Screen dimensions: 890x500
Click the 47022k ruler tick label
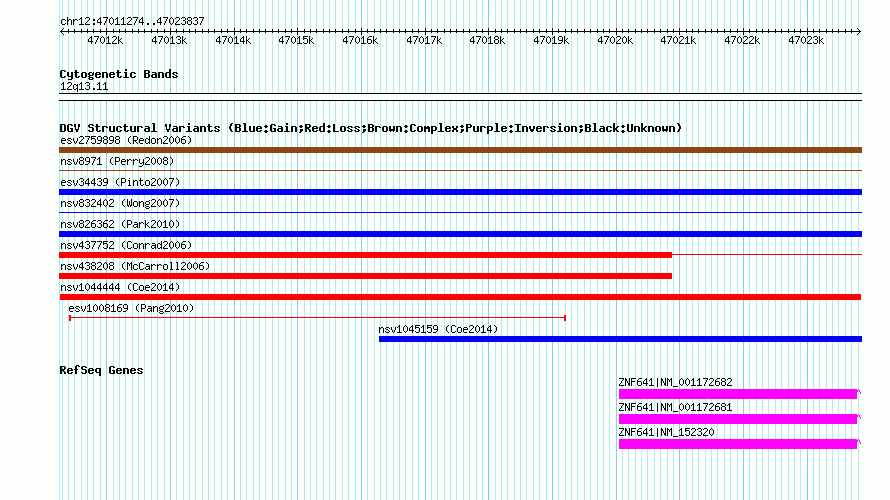[x=742, y=40]
